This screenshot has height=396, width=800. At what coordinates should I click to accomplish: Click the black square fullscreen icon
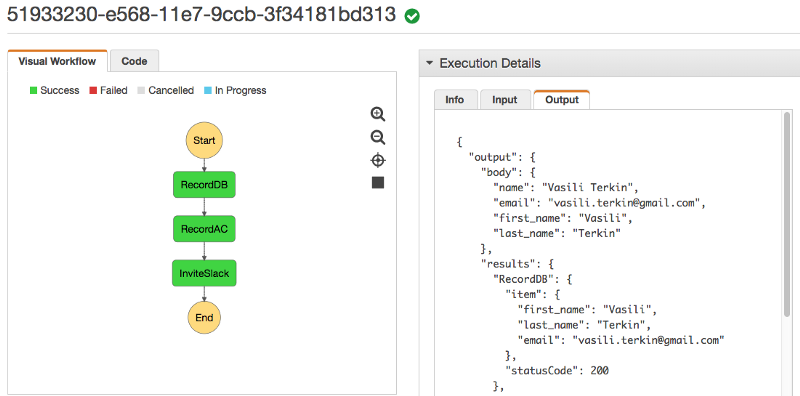coord(378,183)
